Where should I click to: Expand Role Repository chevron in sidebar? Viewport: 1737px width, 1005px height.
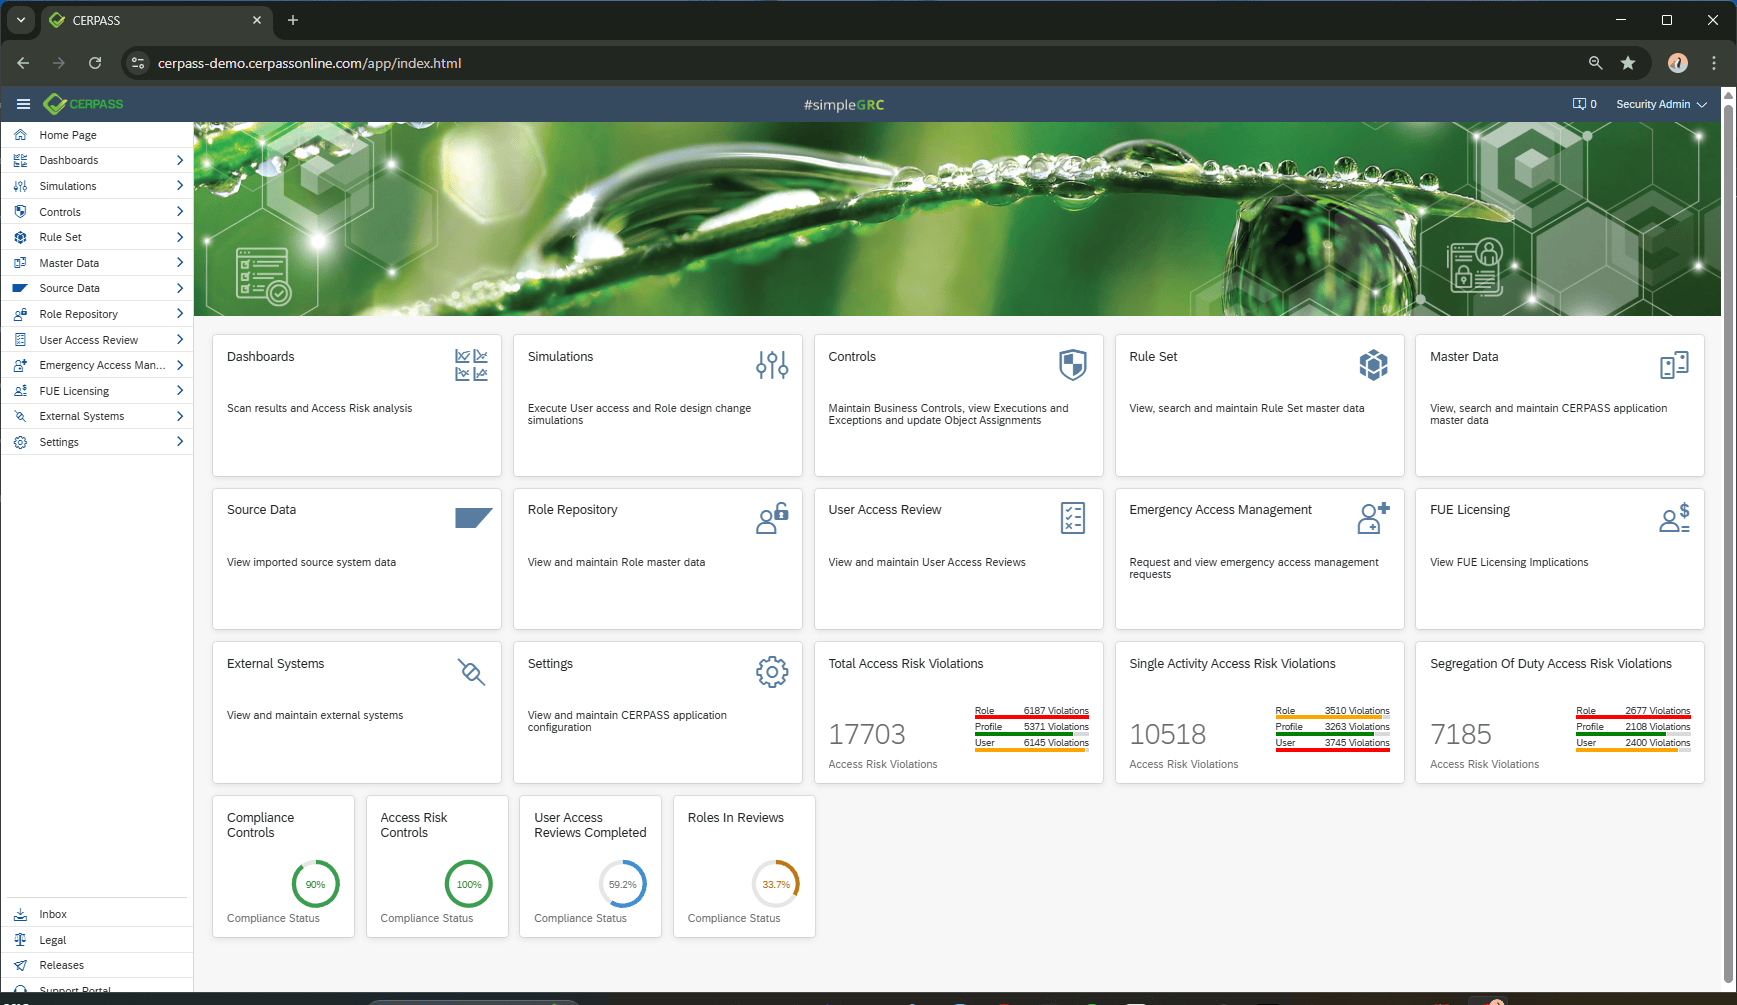(180, 314)
